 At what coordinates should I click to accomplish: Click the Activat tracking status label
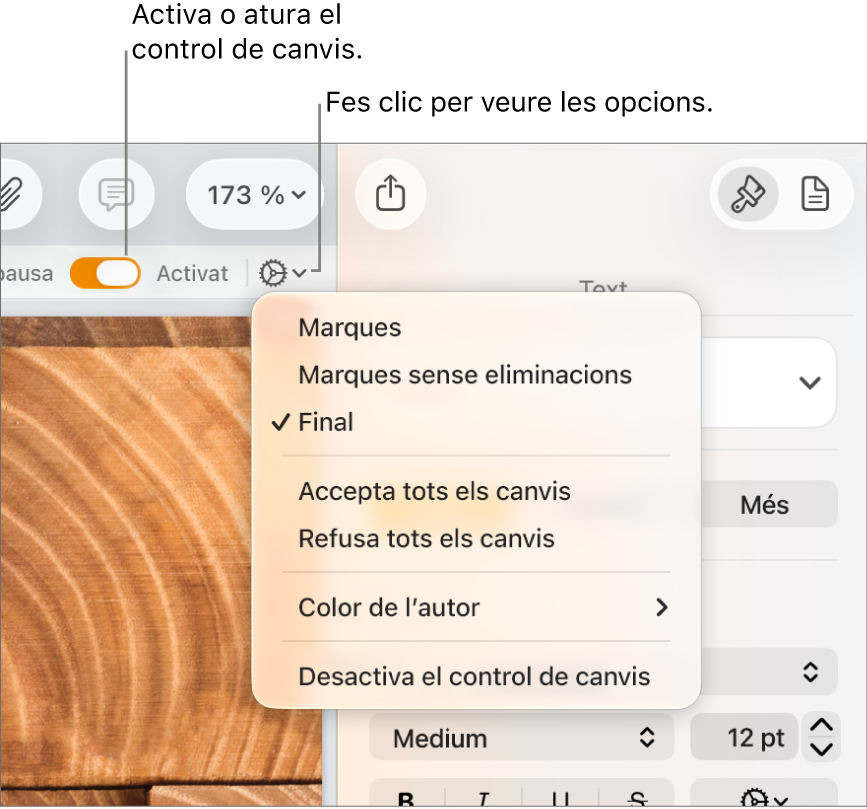[x=192, y=274]
